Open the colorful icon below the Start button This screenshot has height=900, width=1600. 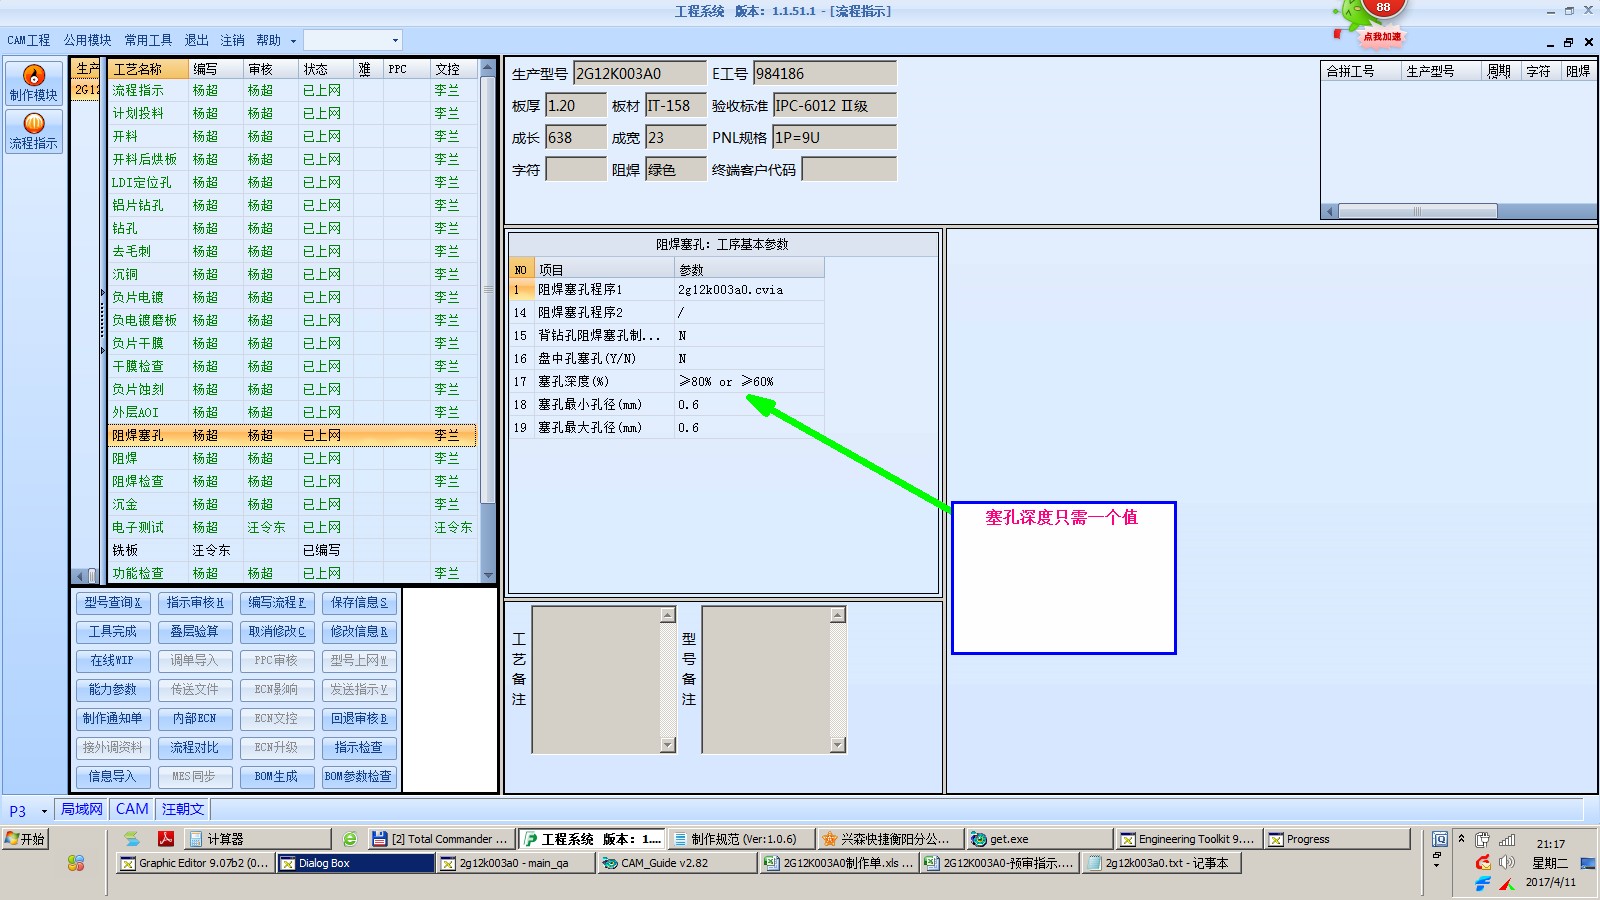(x=76, y=863)
